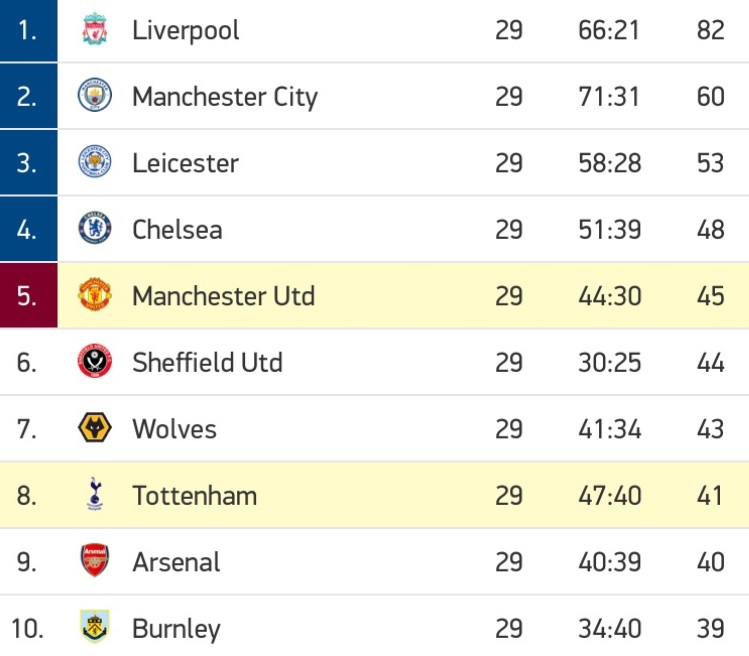Click the Sheffield Utd club crest

tap(95, 361)
